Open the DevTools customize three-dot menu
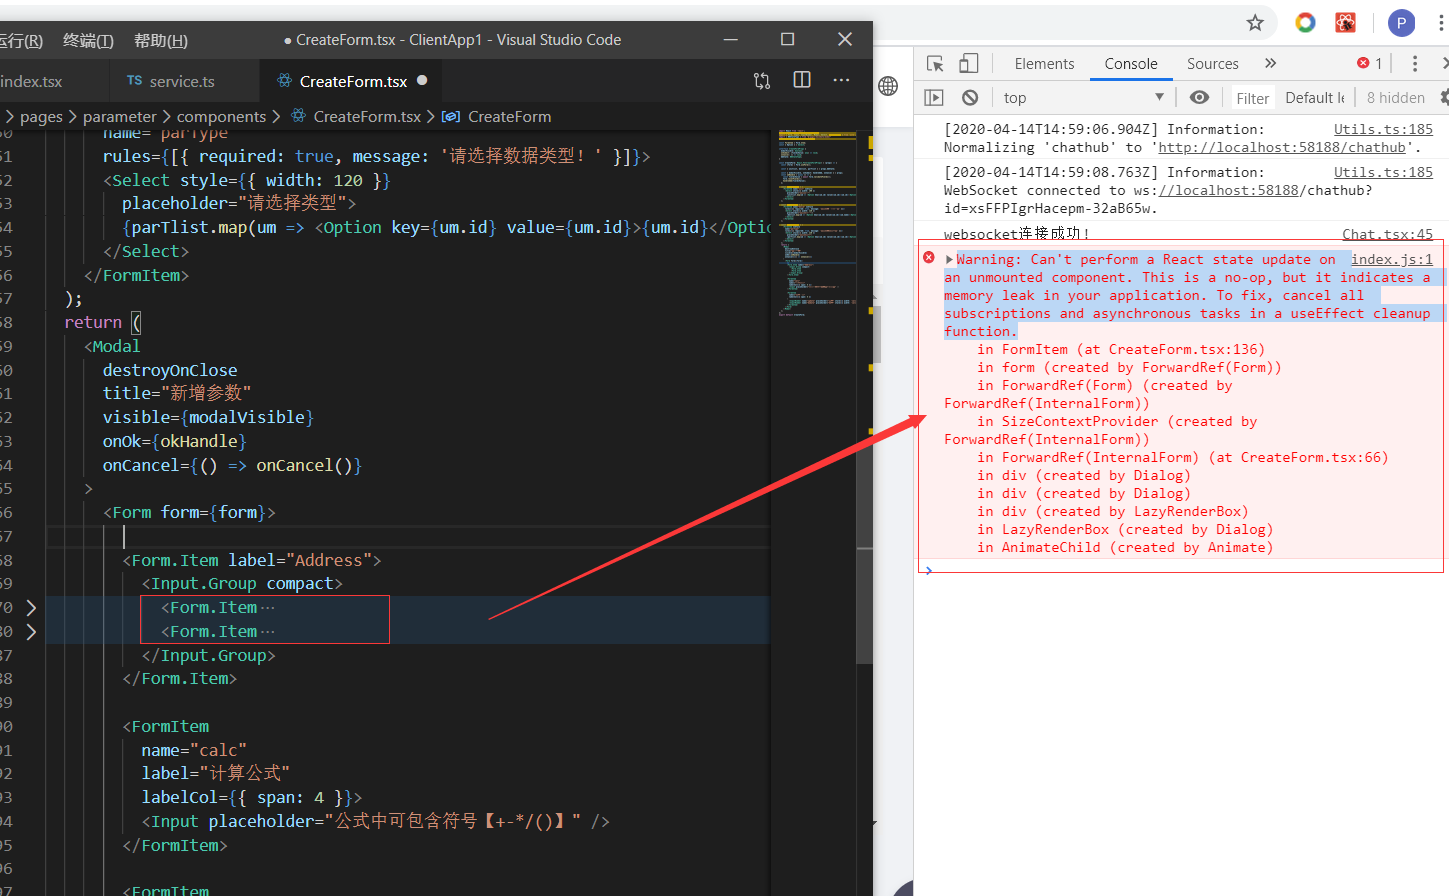This screenshot has height=896, width=1449. 1414,62
